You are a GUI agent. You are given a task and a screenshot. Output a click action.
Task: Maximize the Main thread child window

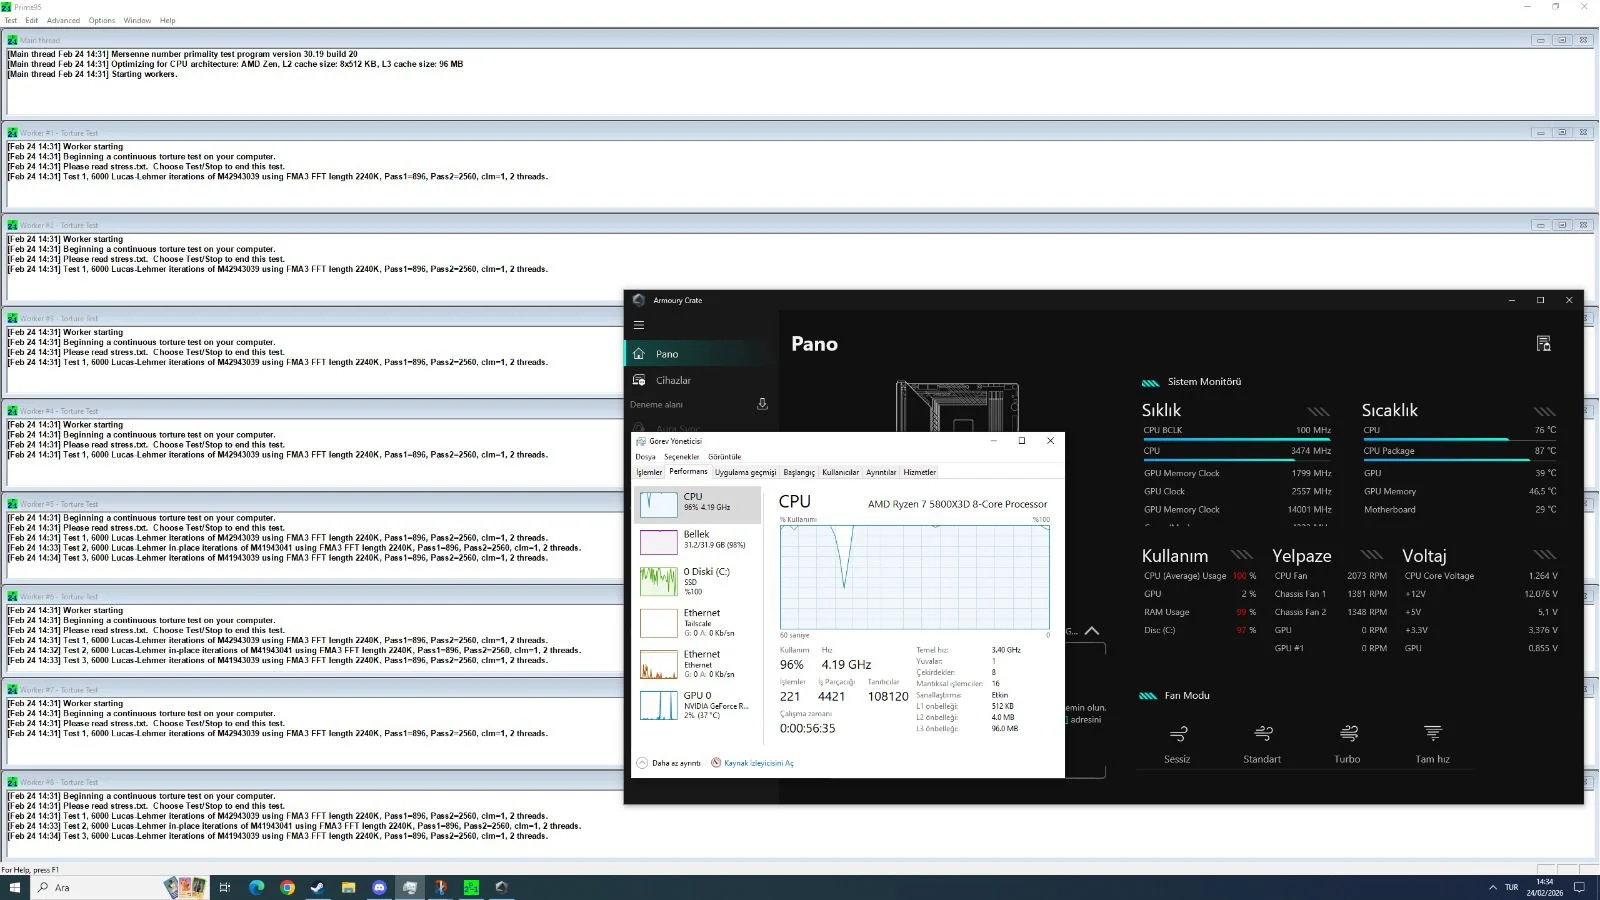point(1561,40)
